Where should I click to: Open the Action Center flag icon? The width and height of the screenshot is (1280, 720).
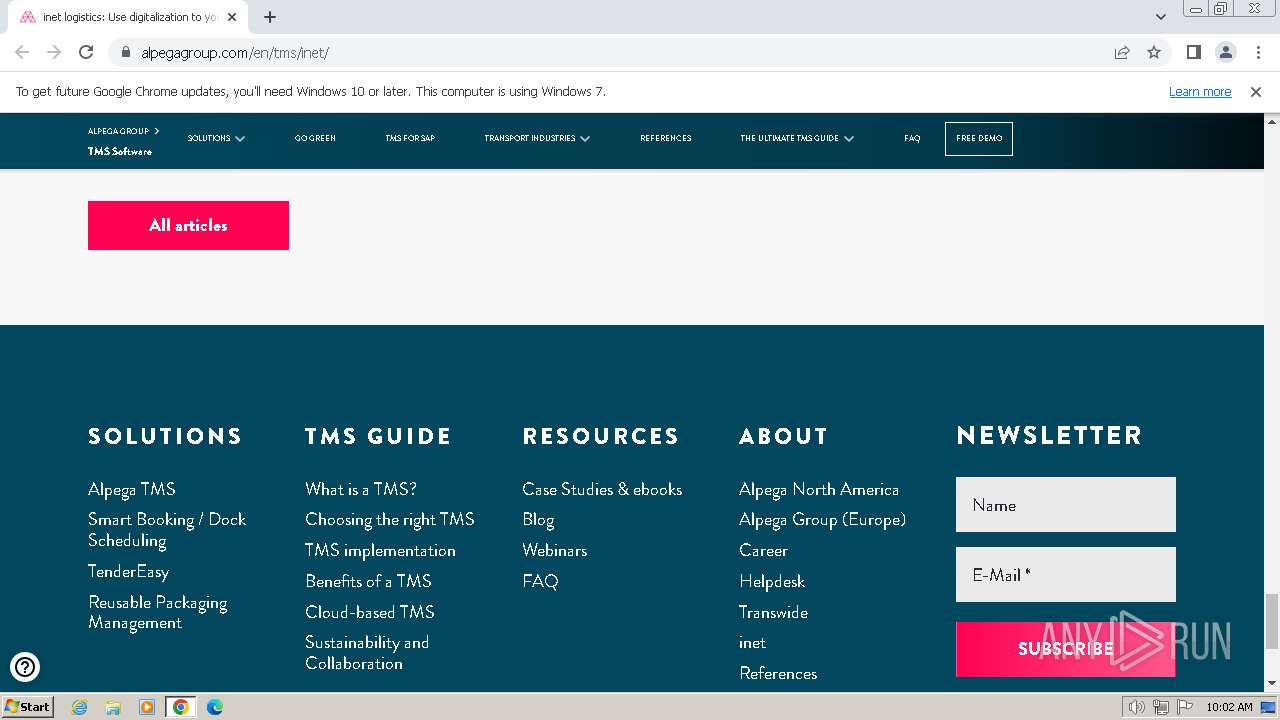point(1183,707)
